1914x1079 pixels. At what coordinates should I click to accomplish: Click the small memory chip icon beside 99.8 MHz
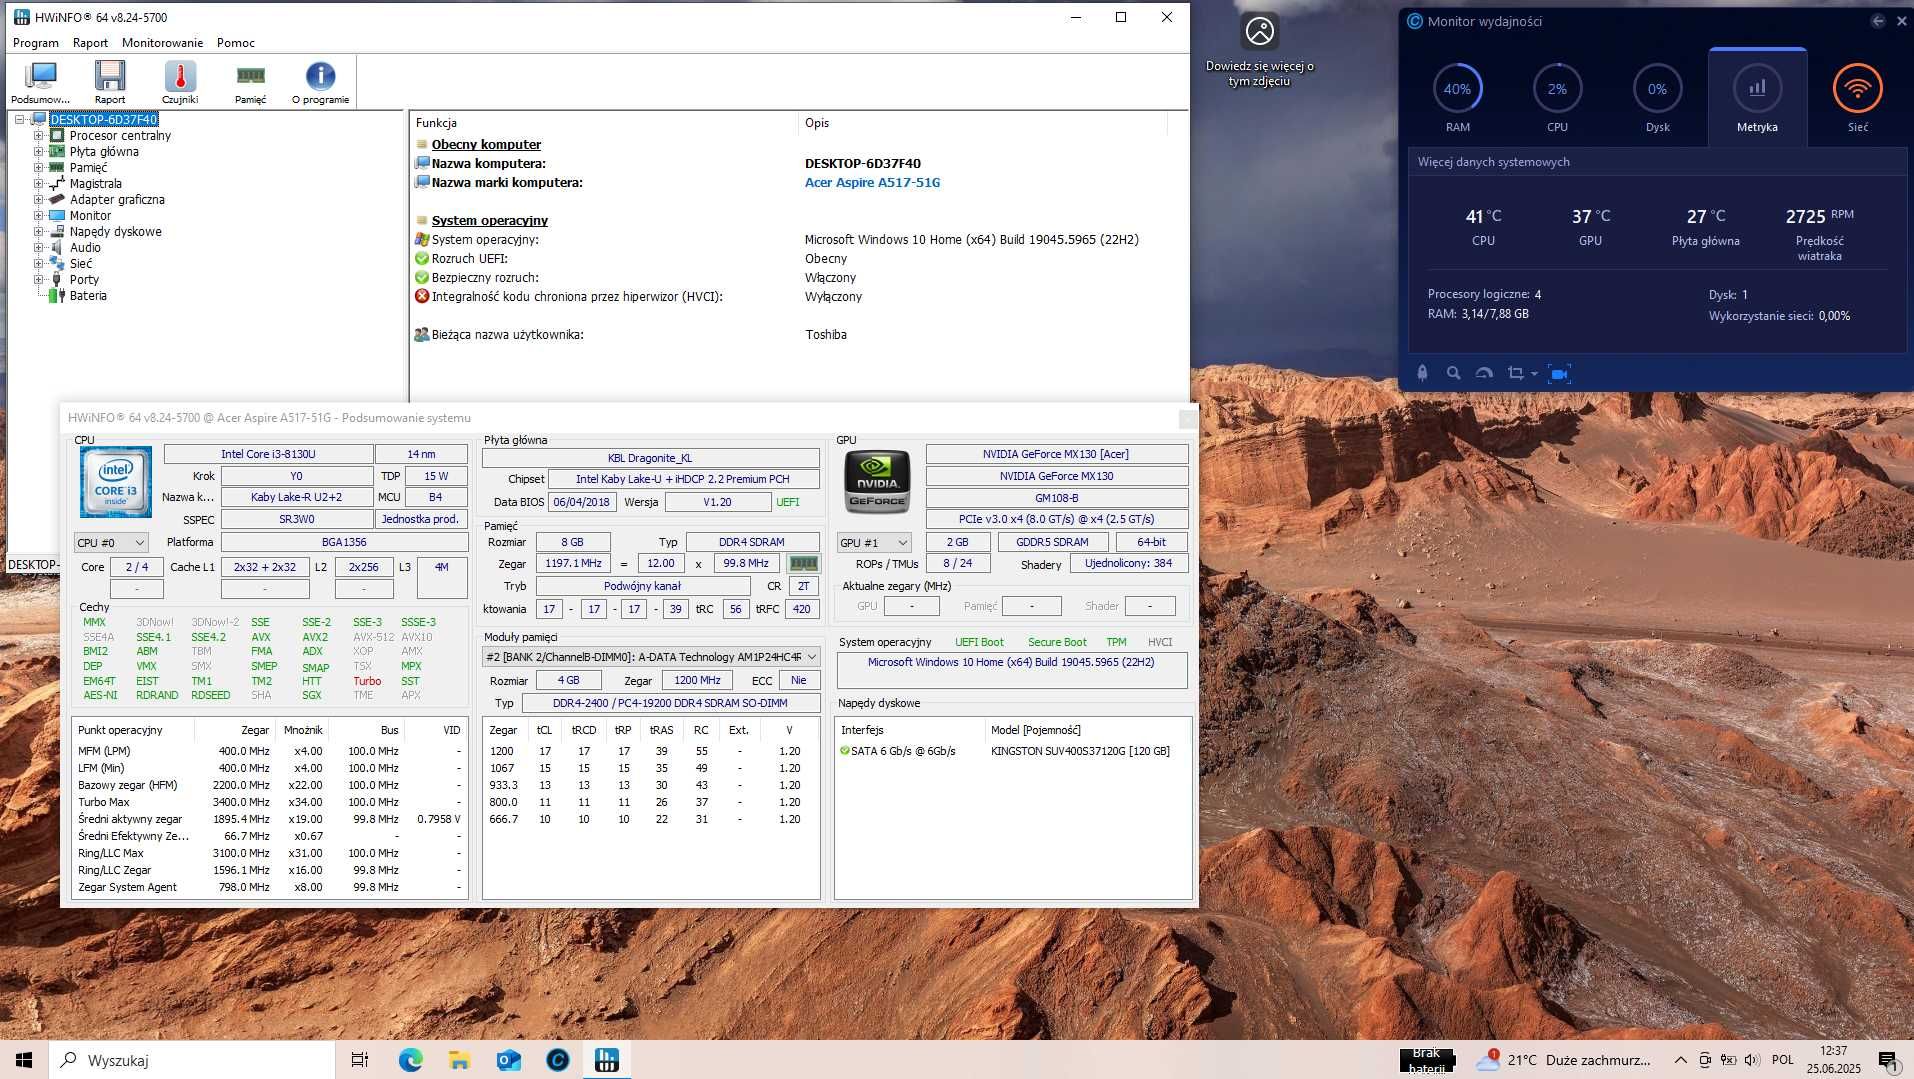803,563
